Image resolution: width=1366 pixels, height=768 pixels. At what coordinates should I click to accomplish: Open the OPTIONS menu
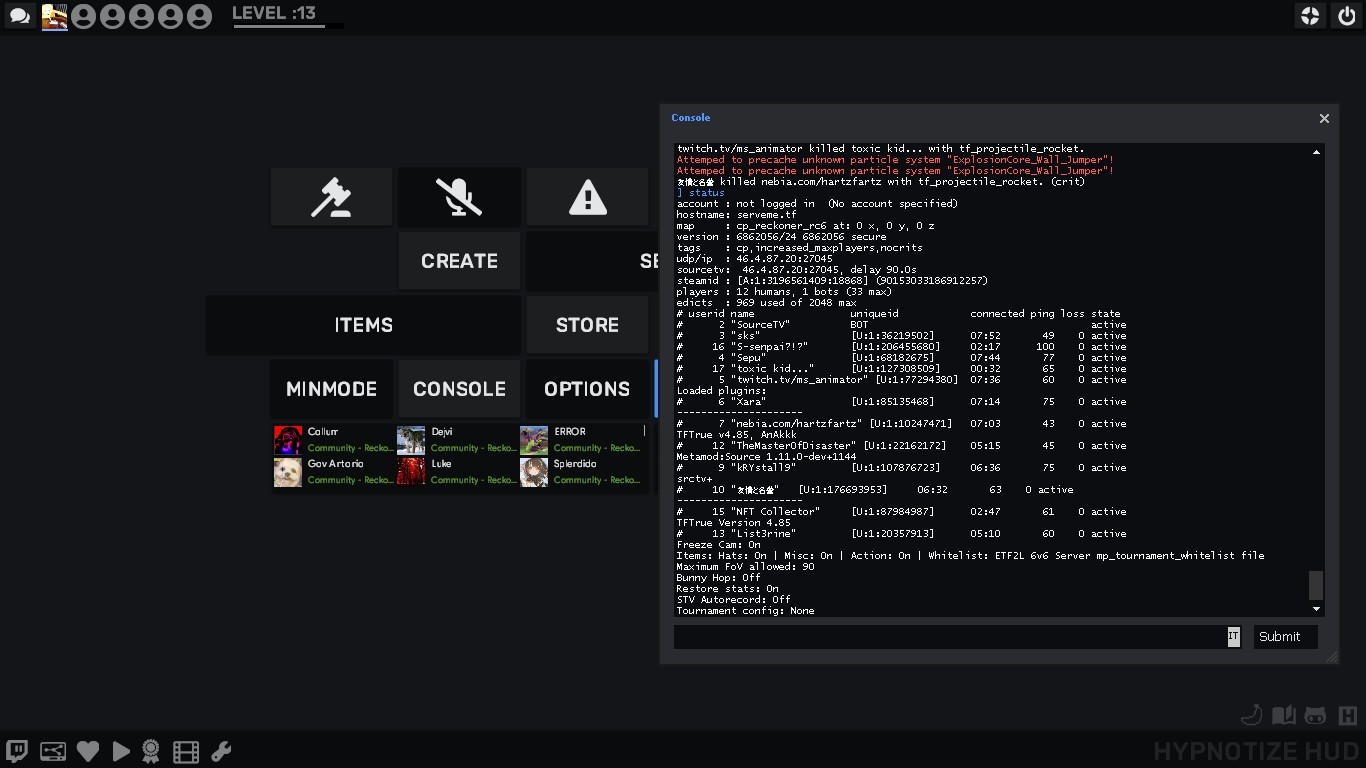587,389
